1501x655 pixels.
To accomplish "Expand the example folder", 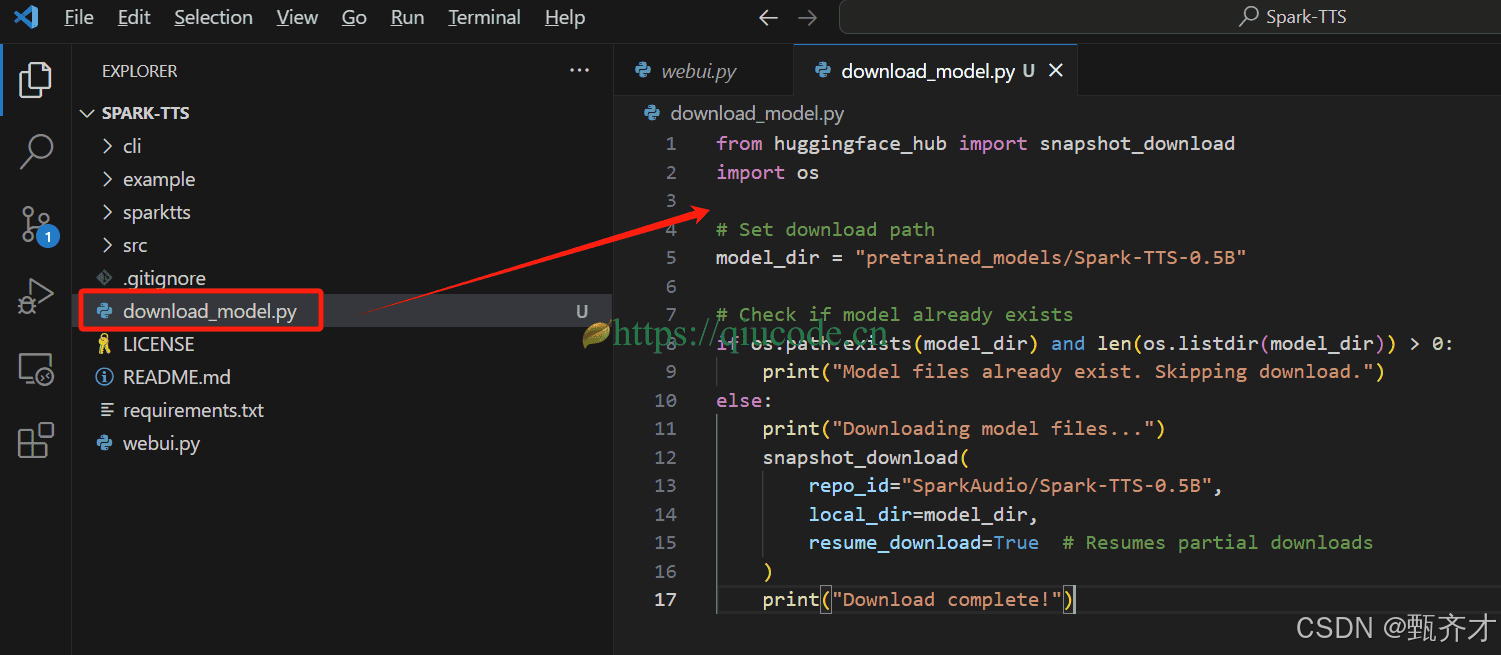I will pos(107,179).
